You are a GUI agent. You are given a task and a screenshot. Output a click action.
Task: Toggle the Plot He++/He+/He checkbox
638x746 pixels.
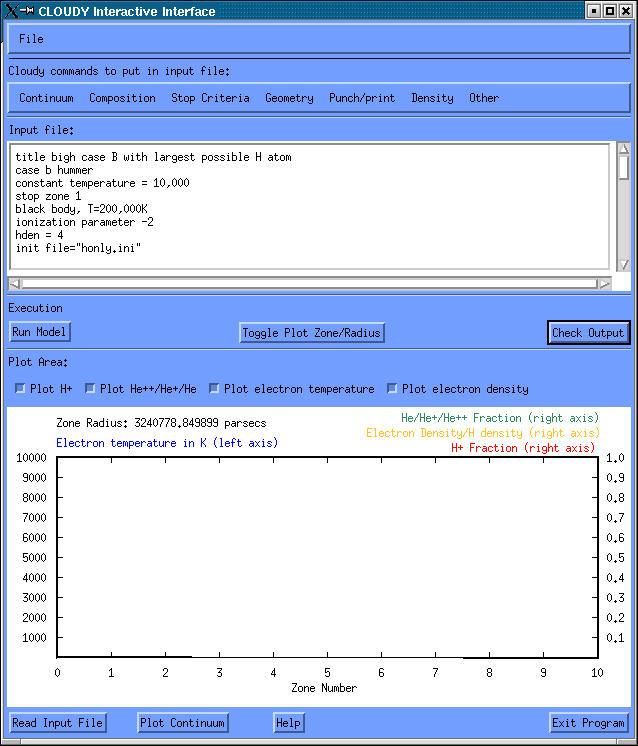(90, 389)
